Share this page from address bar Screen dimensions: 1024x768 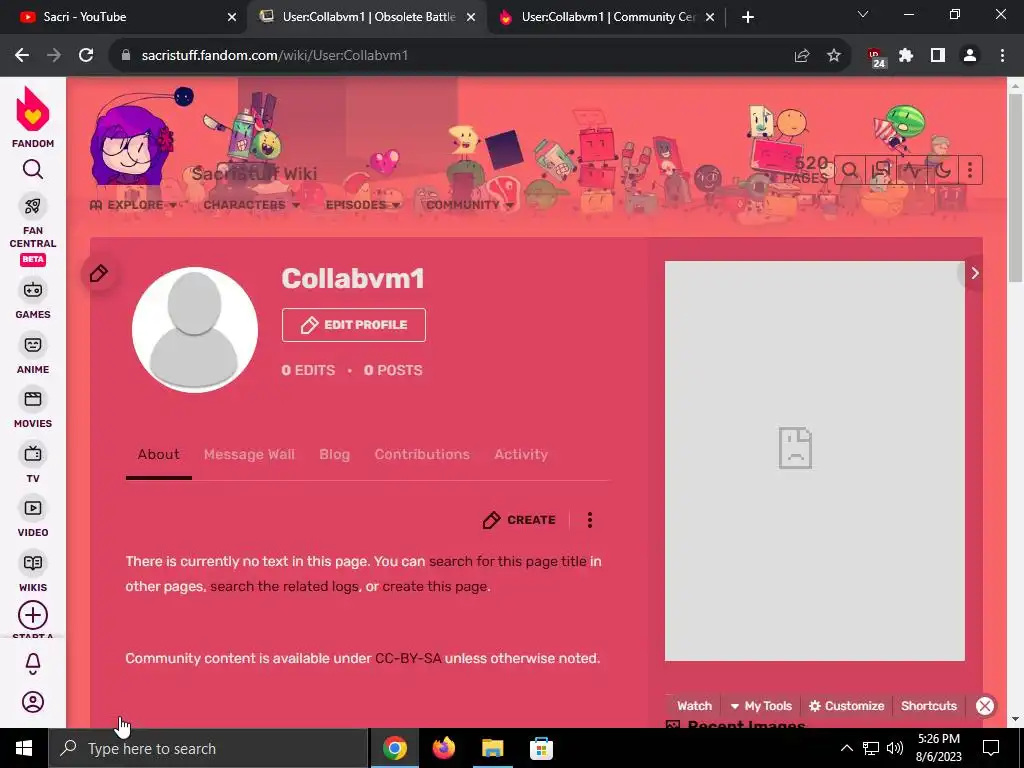point(802,56)
